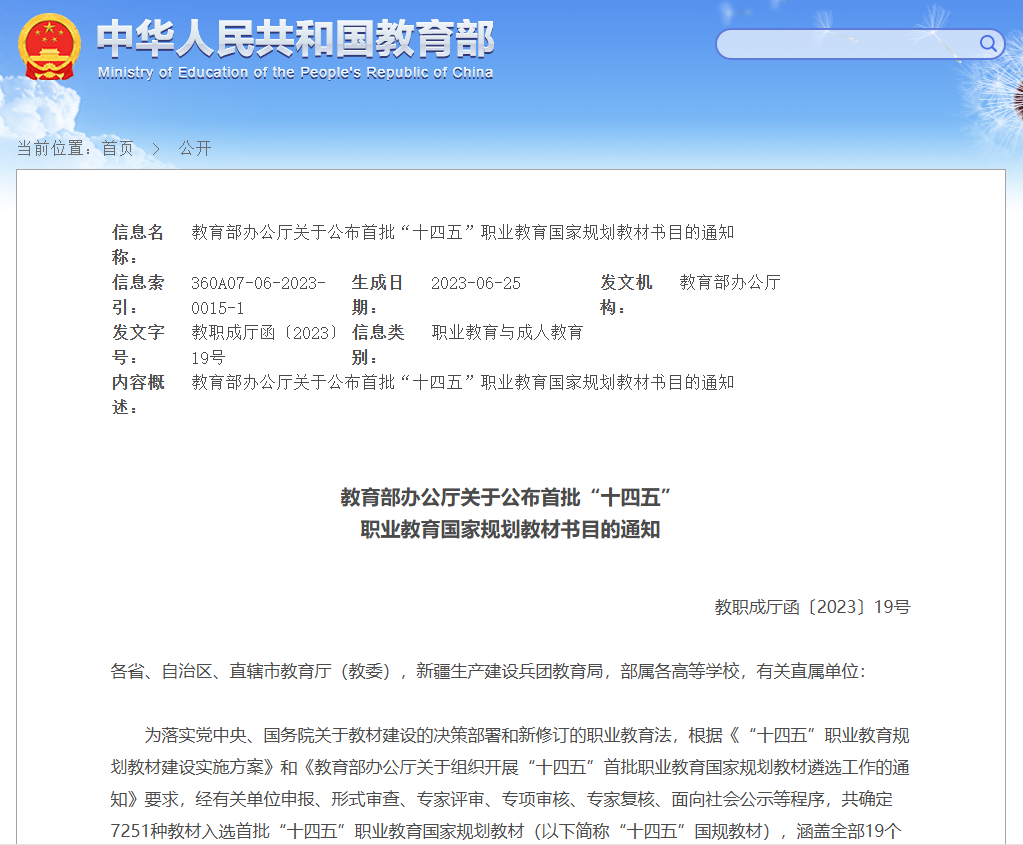Go to the 公开 breadcrumb link
1023x845 pixels.
tap(195, 148)
